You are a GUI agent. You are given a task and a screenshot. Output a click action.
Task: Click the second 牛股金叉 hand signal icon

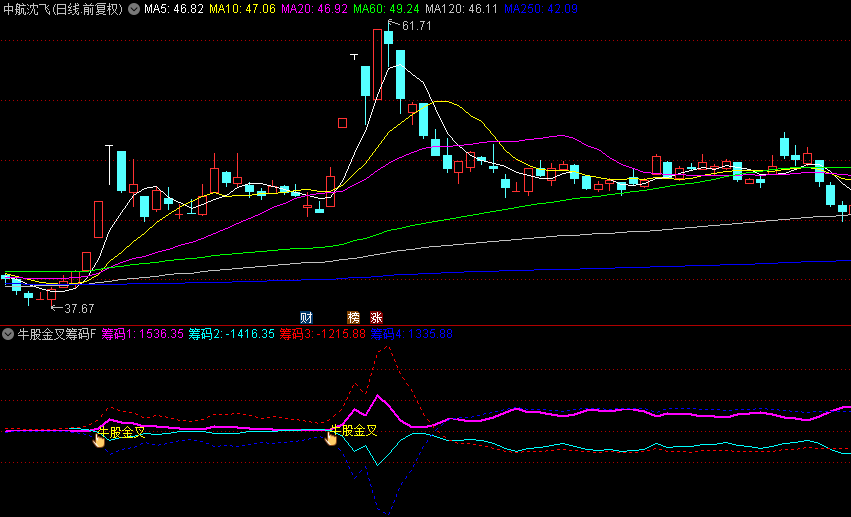click(331, 437)
